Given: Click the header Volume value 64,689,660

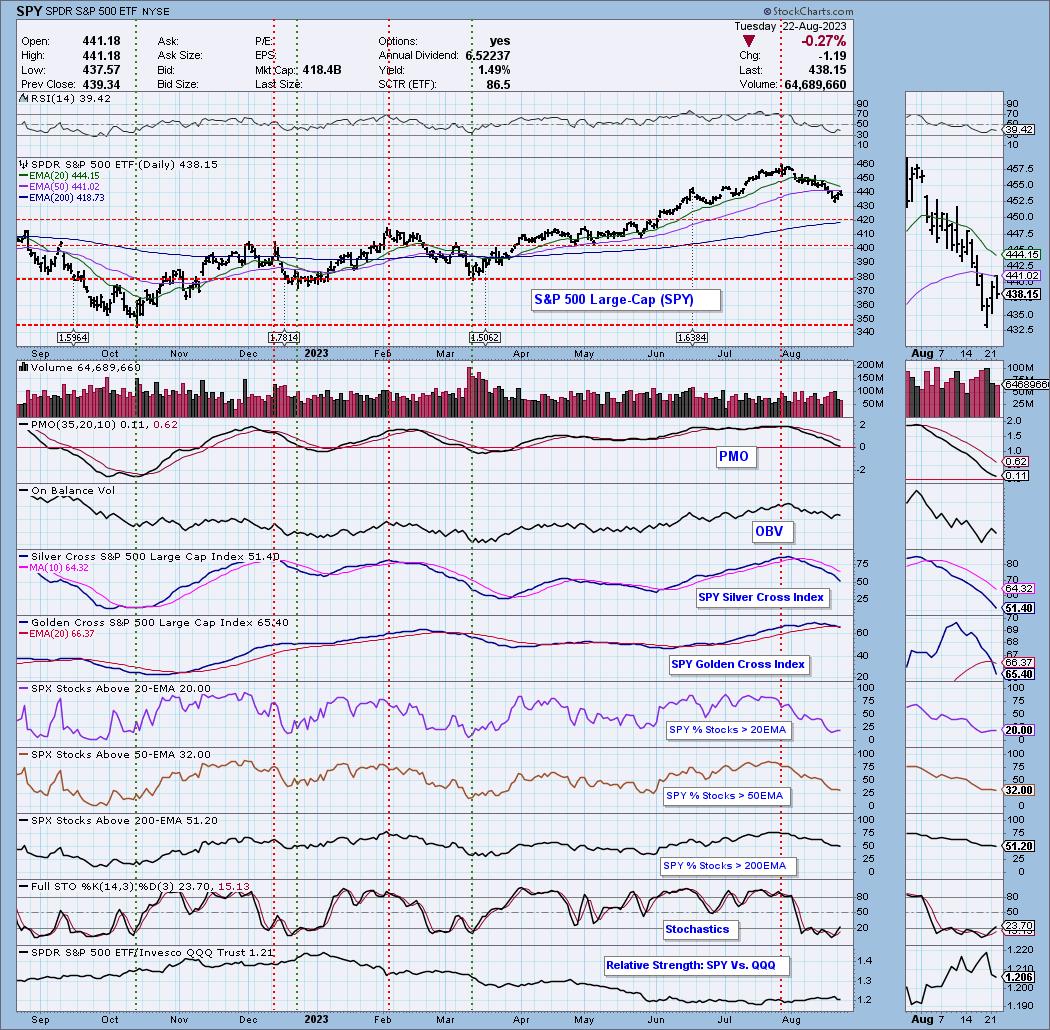Looking at the screenshot, I should tap(814, 84).
